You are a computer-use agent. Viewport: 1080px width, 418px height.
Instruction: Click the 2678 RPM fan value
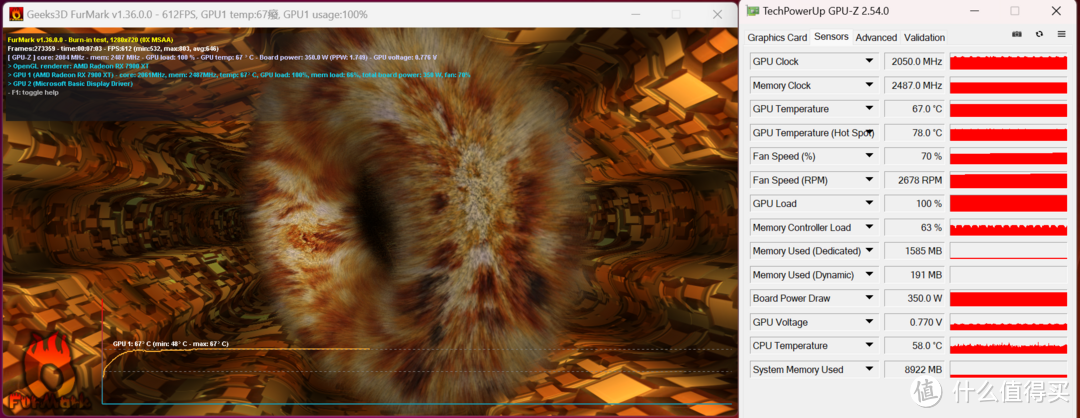914,180
